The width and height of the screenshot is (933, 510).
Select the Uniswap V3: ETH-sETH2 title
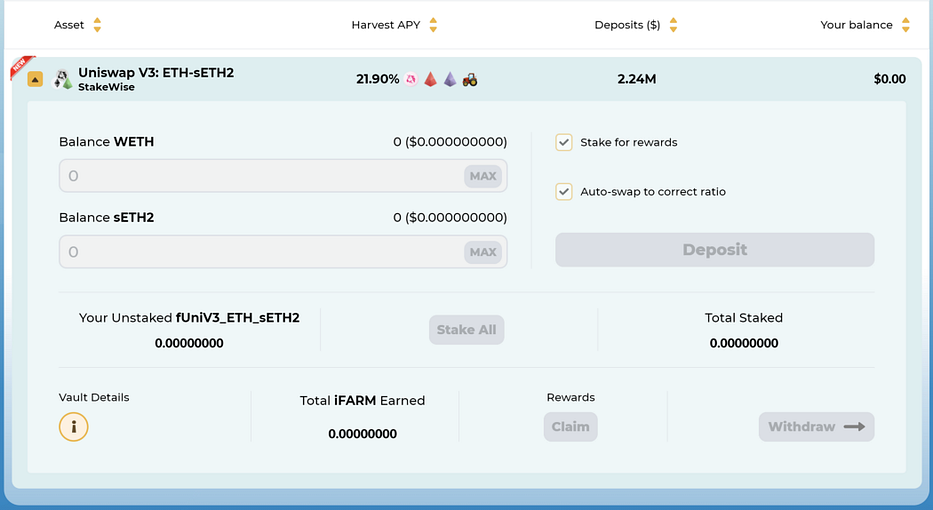click(156, 73)
